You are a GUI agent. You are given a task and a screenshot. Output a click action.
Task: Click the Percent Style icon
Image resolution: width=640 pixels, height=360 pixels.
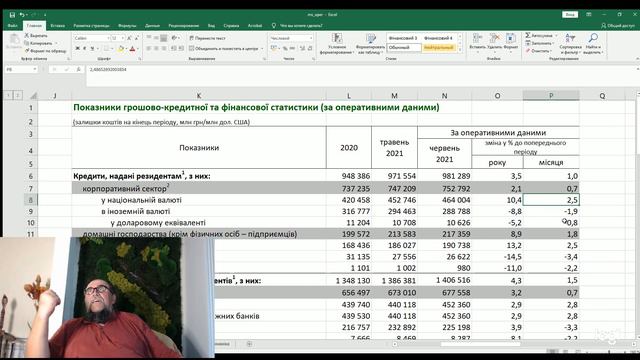[285, 49]
